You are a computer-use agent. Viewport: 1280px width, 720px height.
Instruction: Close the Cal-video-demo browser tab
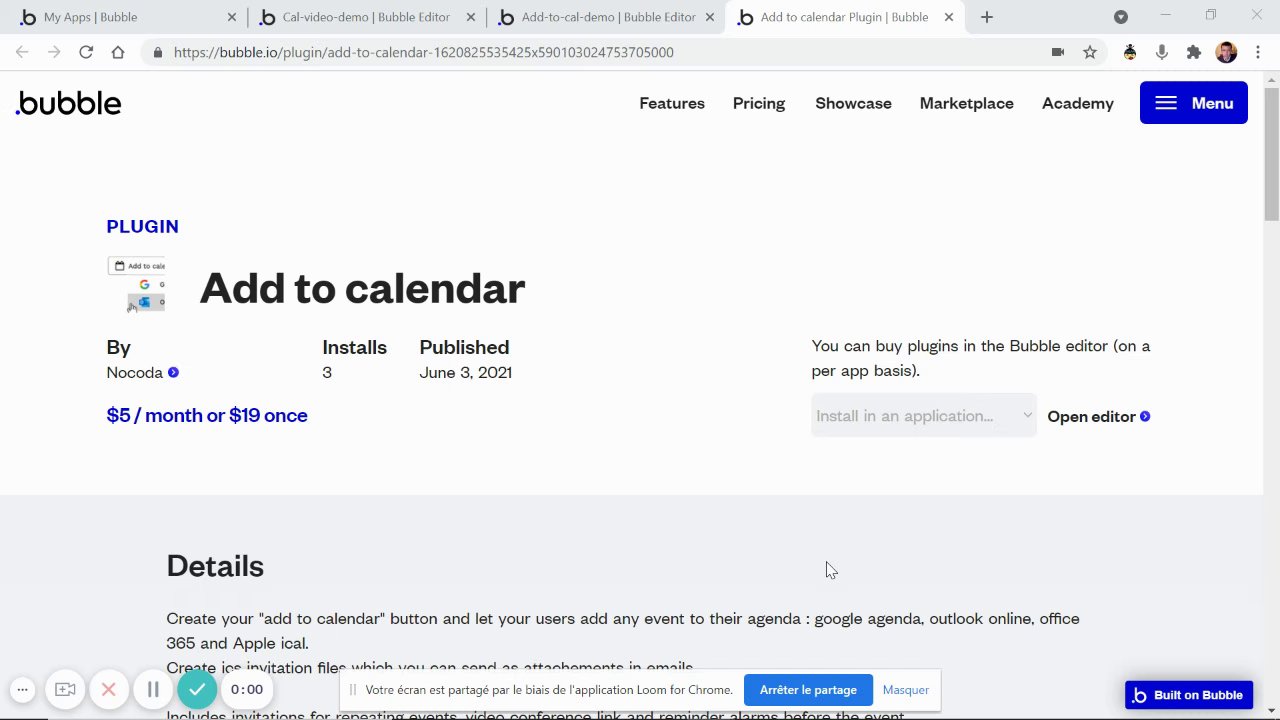click(x=471, y=17)
